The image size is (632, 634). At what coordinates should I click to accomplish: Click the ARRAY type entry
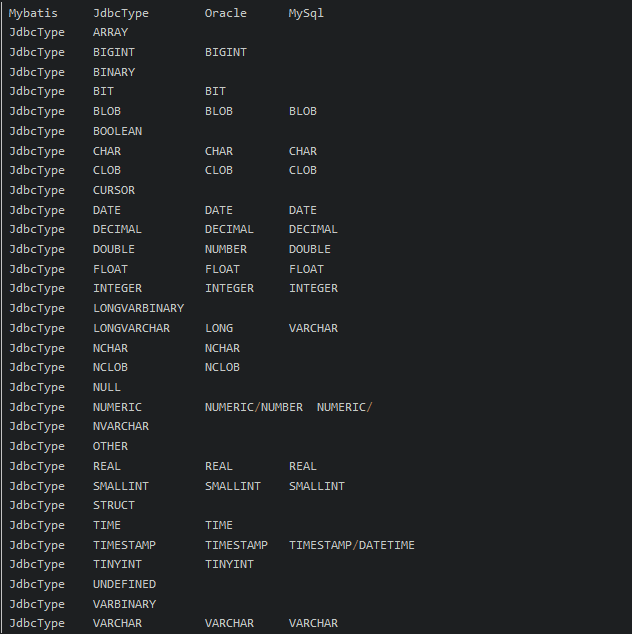(x=110, y=33)
